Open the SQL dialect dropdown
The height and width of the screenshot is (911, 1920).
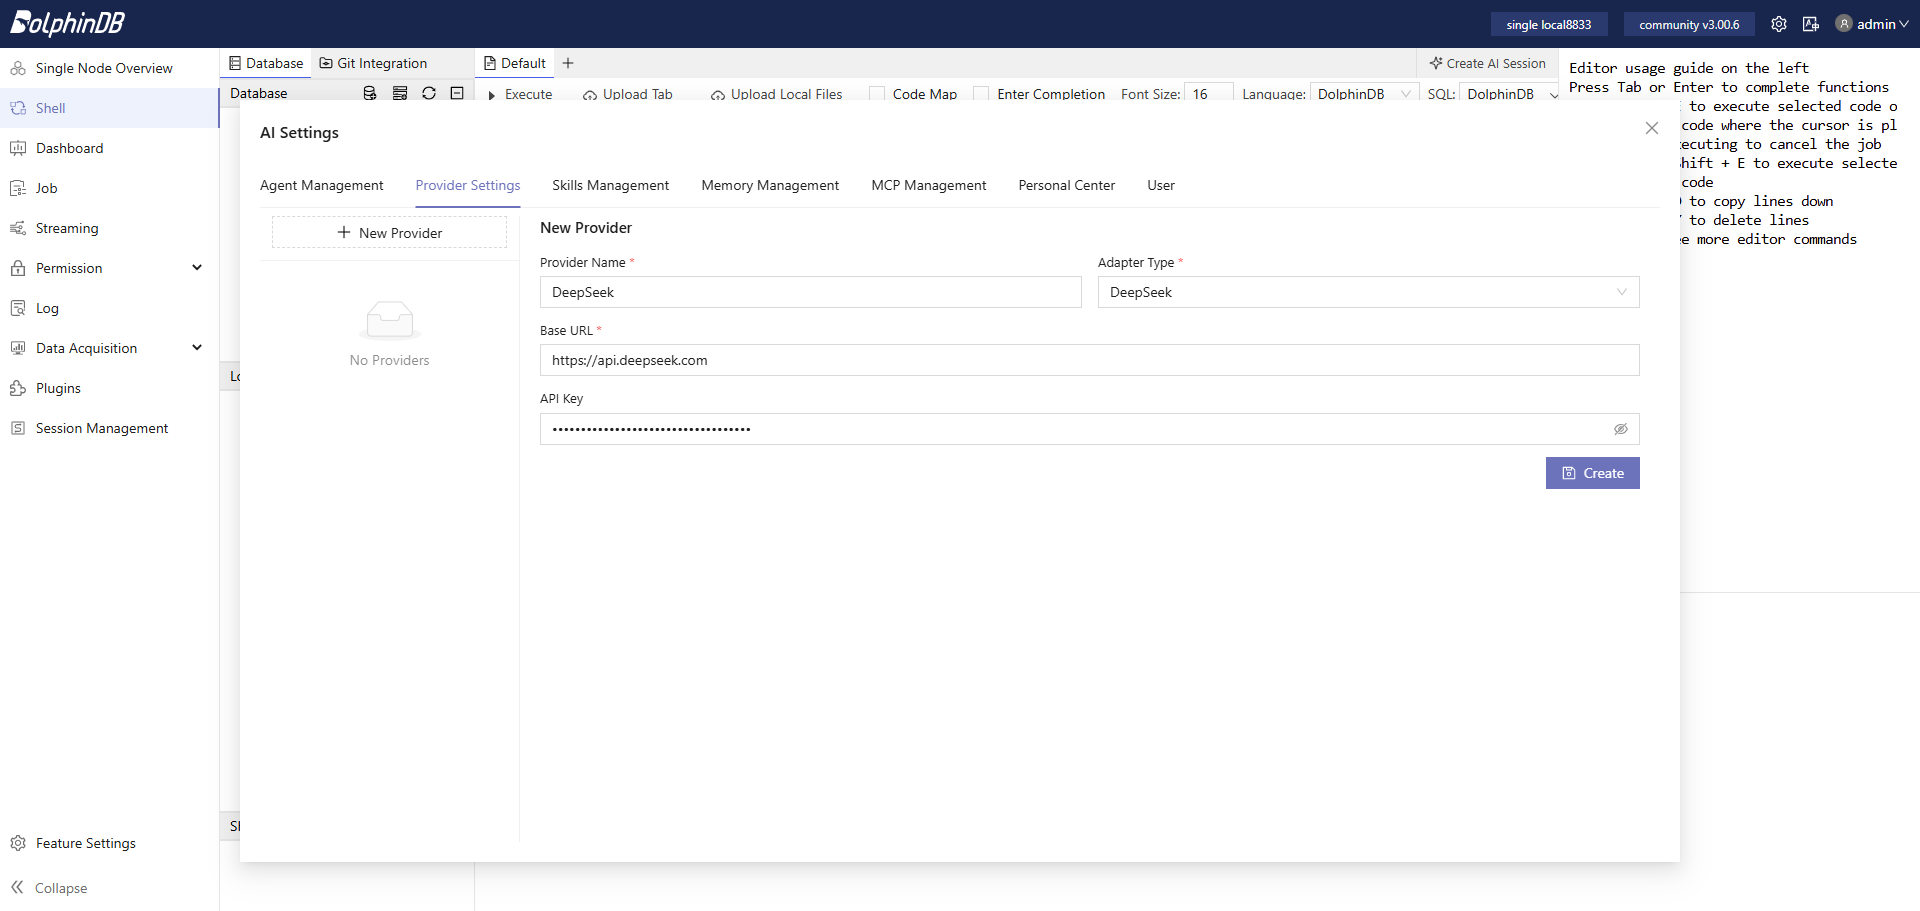1510,93
